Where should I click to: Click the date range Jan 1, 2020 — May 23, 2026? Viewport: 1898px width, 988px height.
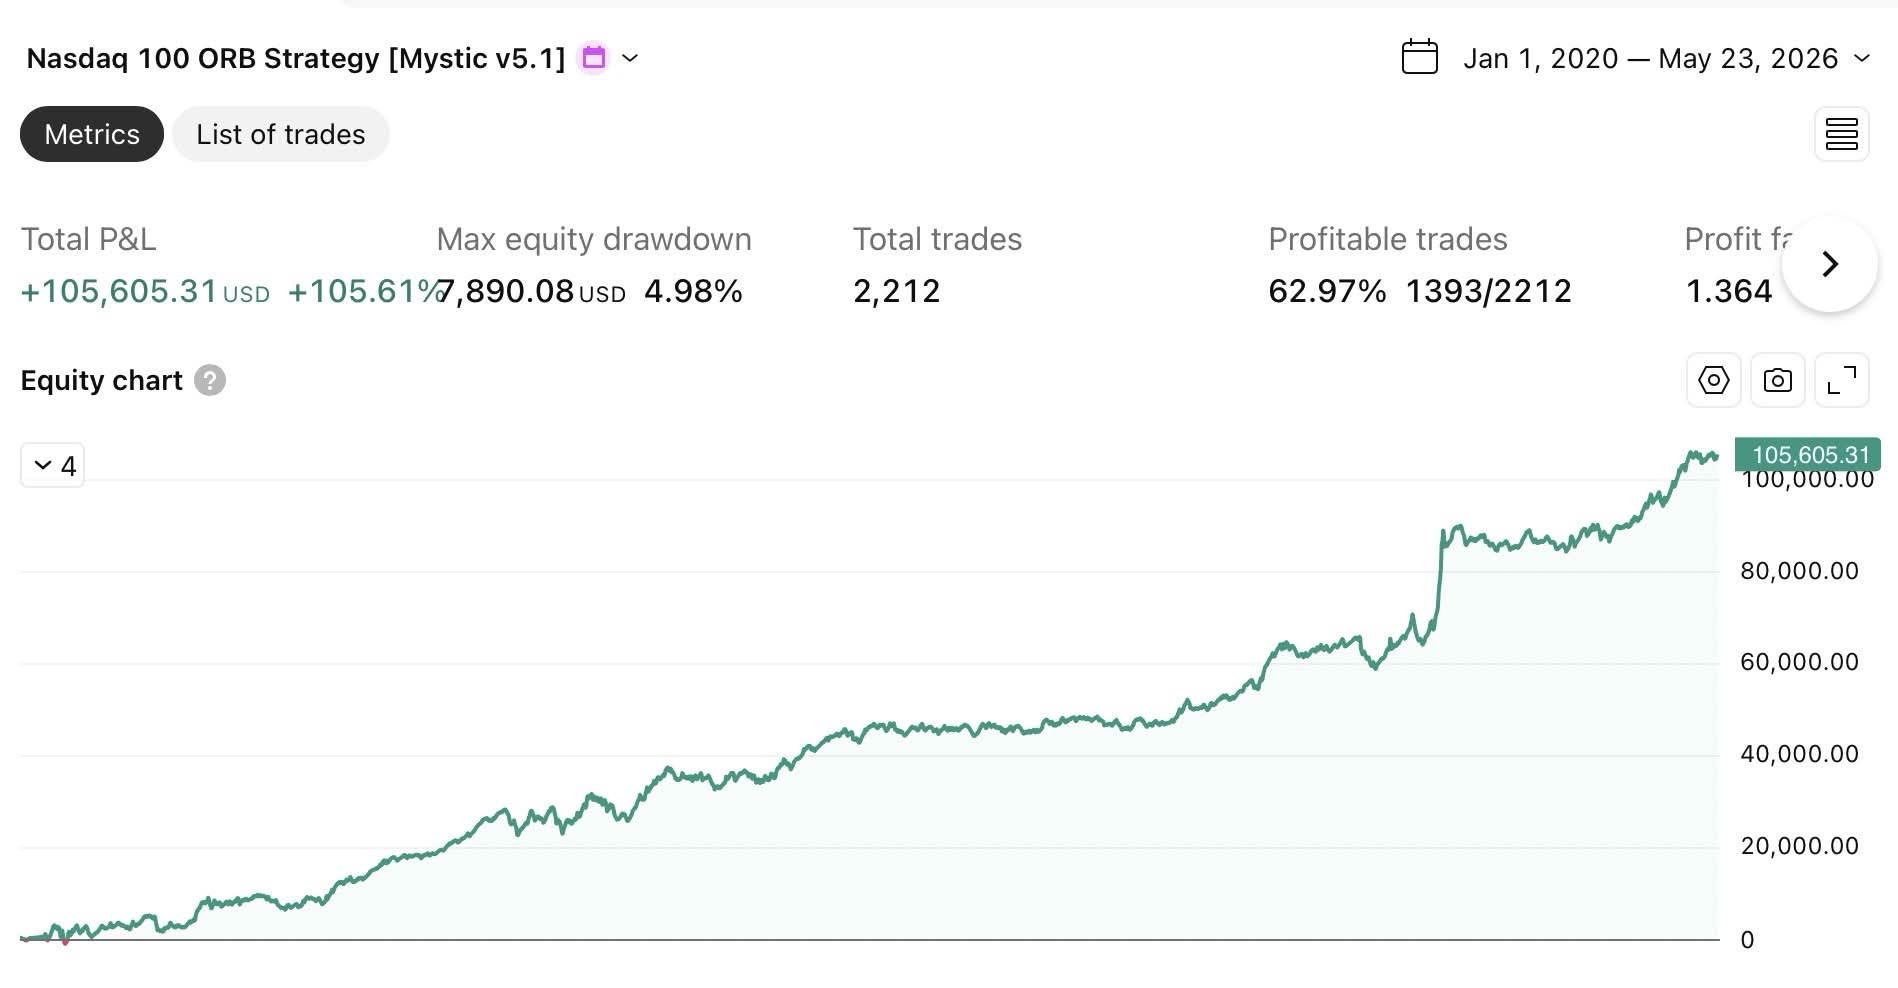[x=1651, y=58]
